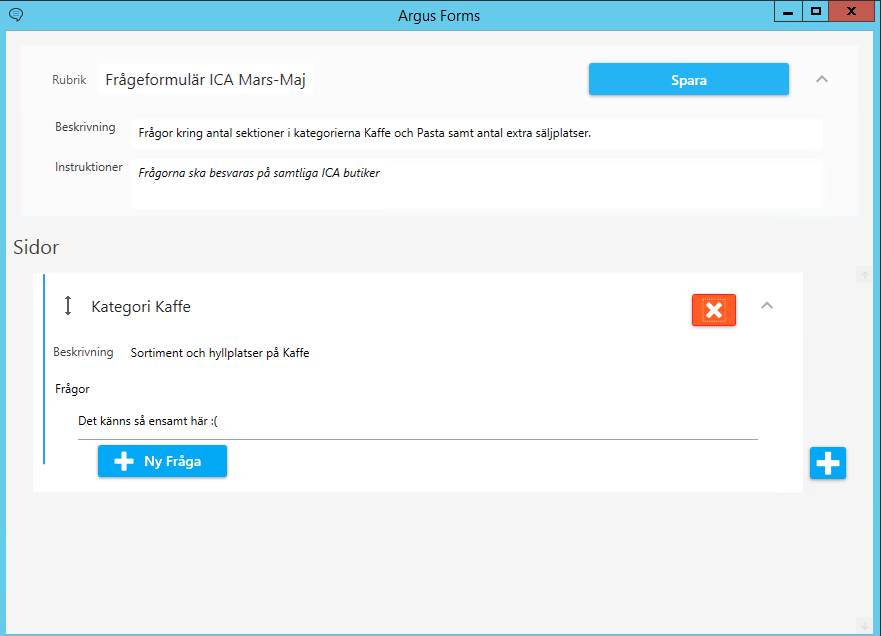Screen dimensions: 881x636
Task: Save the form with Spara button
Action: (x=689, y=79)
